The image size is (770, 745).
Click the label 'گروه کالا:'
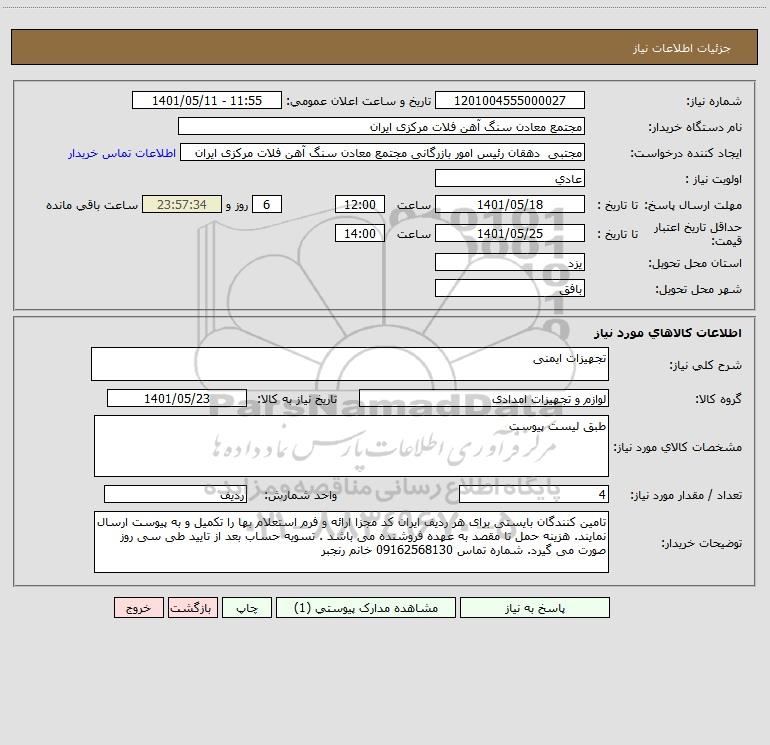point(718,399)
